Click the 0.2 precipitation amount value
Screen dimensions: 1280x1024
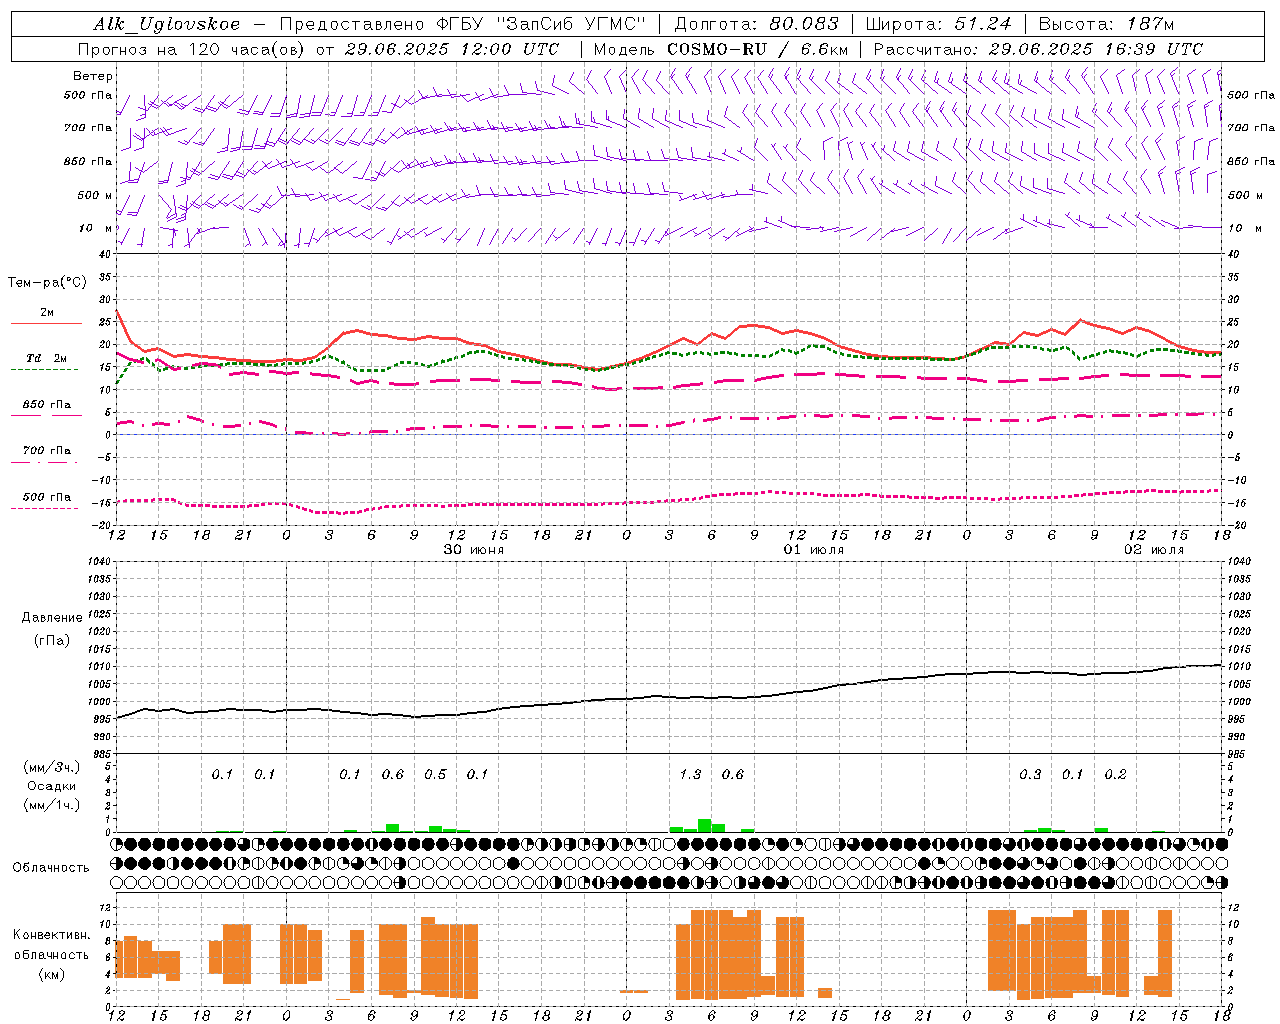[x=1115, y=775]
